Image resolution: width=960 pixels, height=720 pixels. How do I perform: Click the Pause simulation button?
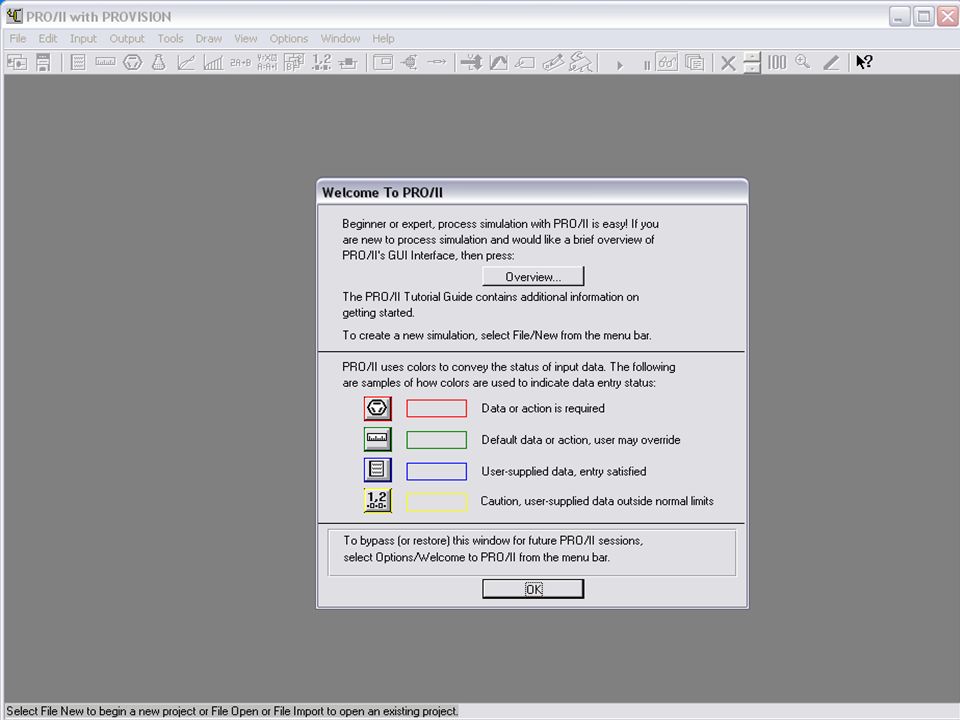(x=647, y=65)
